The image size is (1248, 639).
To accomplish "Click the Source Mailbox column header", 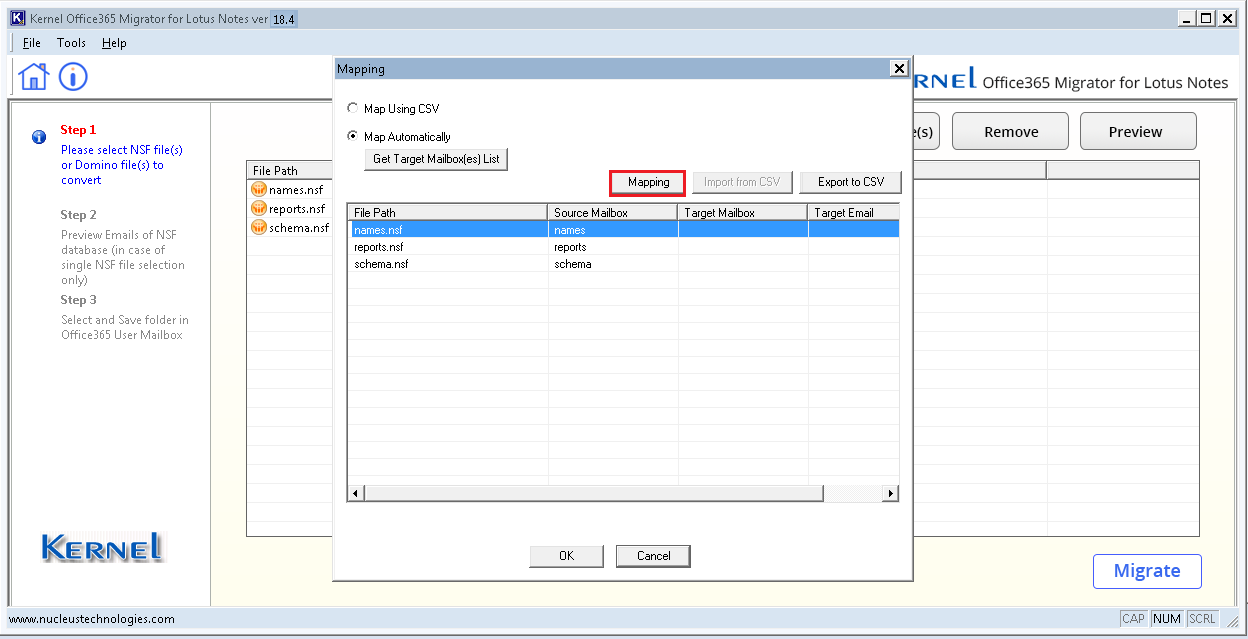I will (x=613, y=212).
